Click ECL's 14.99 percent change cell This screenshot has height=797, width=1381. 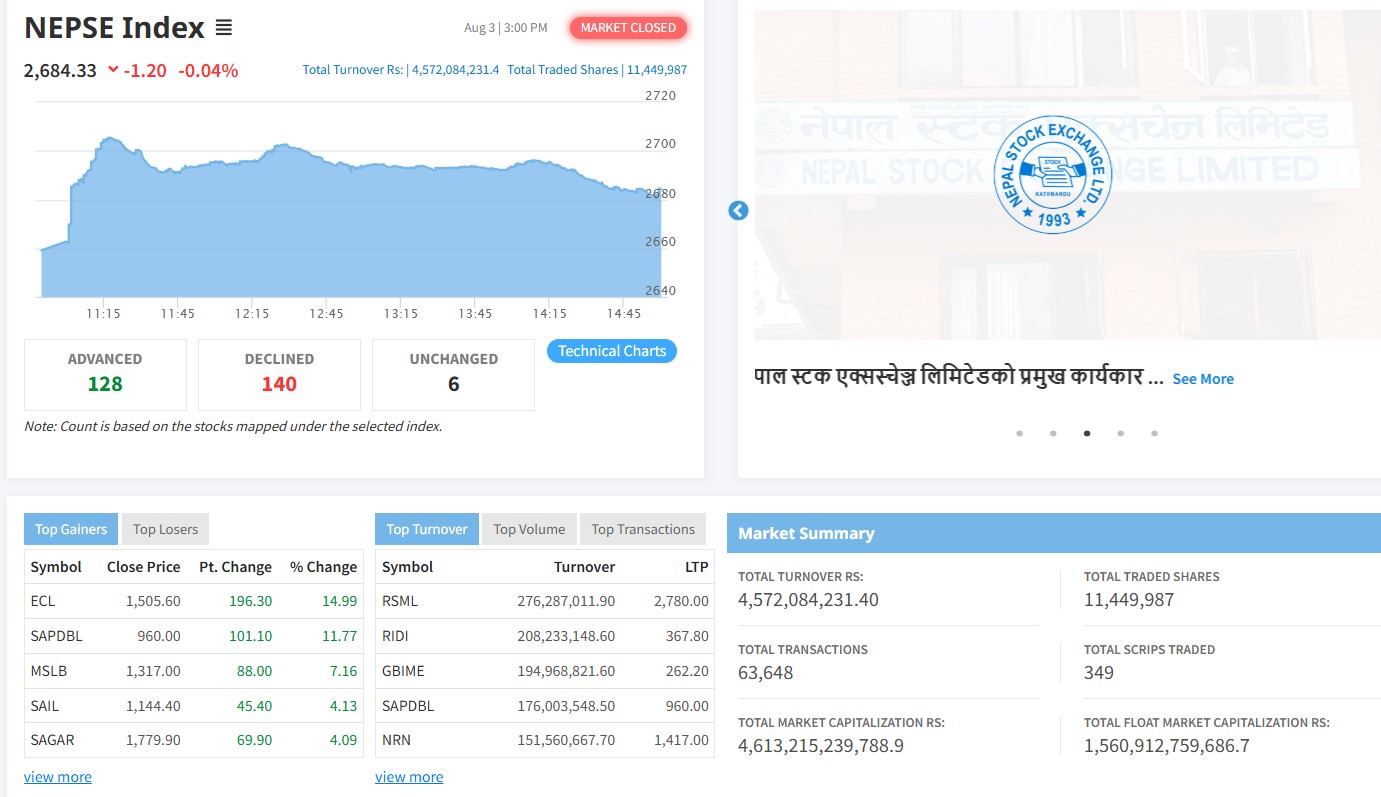point(340,601)
